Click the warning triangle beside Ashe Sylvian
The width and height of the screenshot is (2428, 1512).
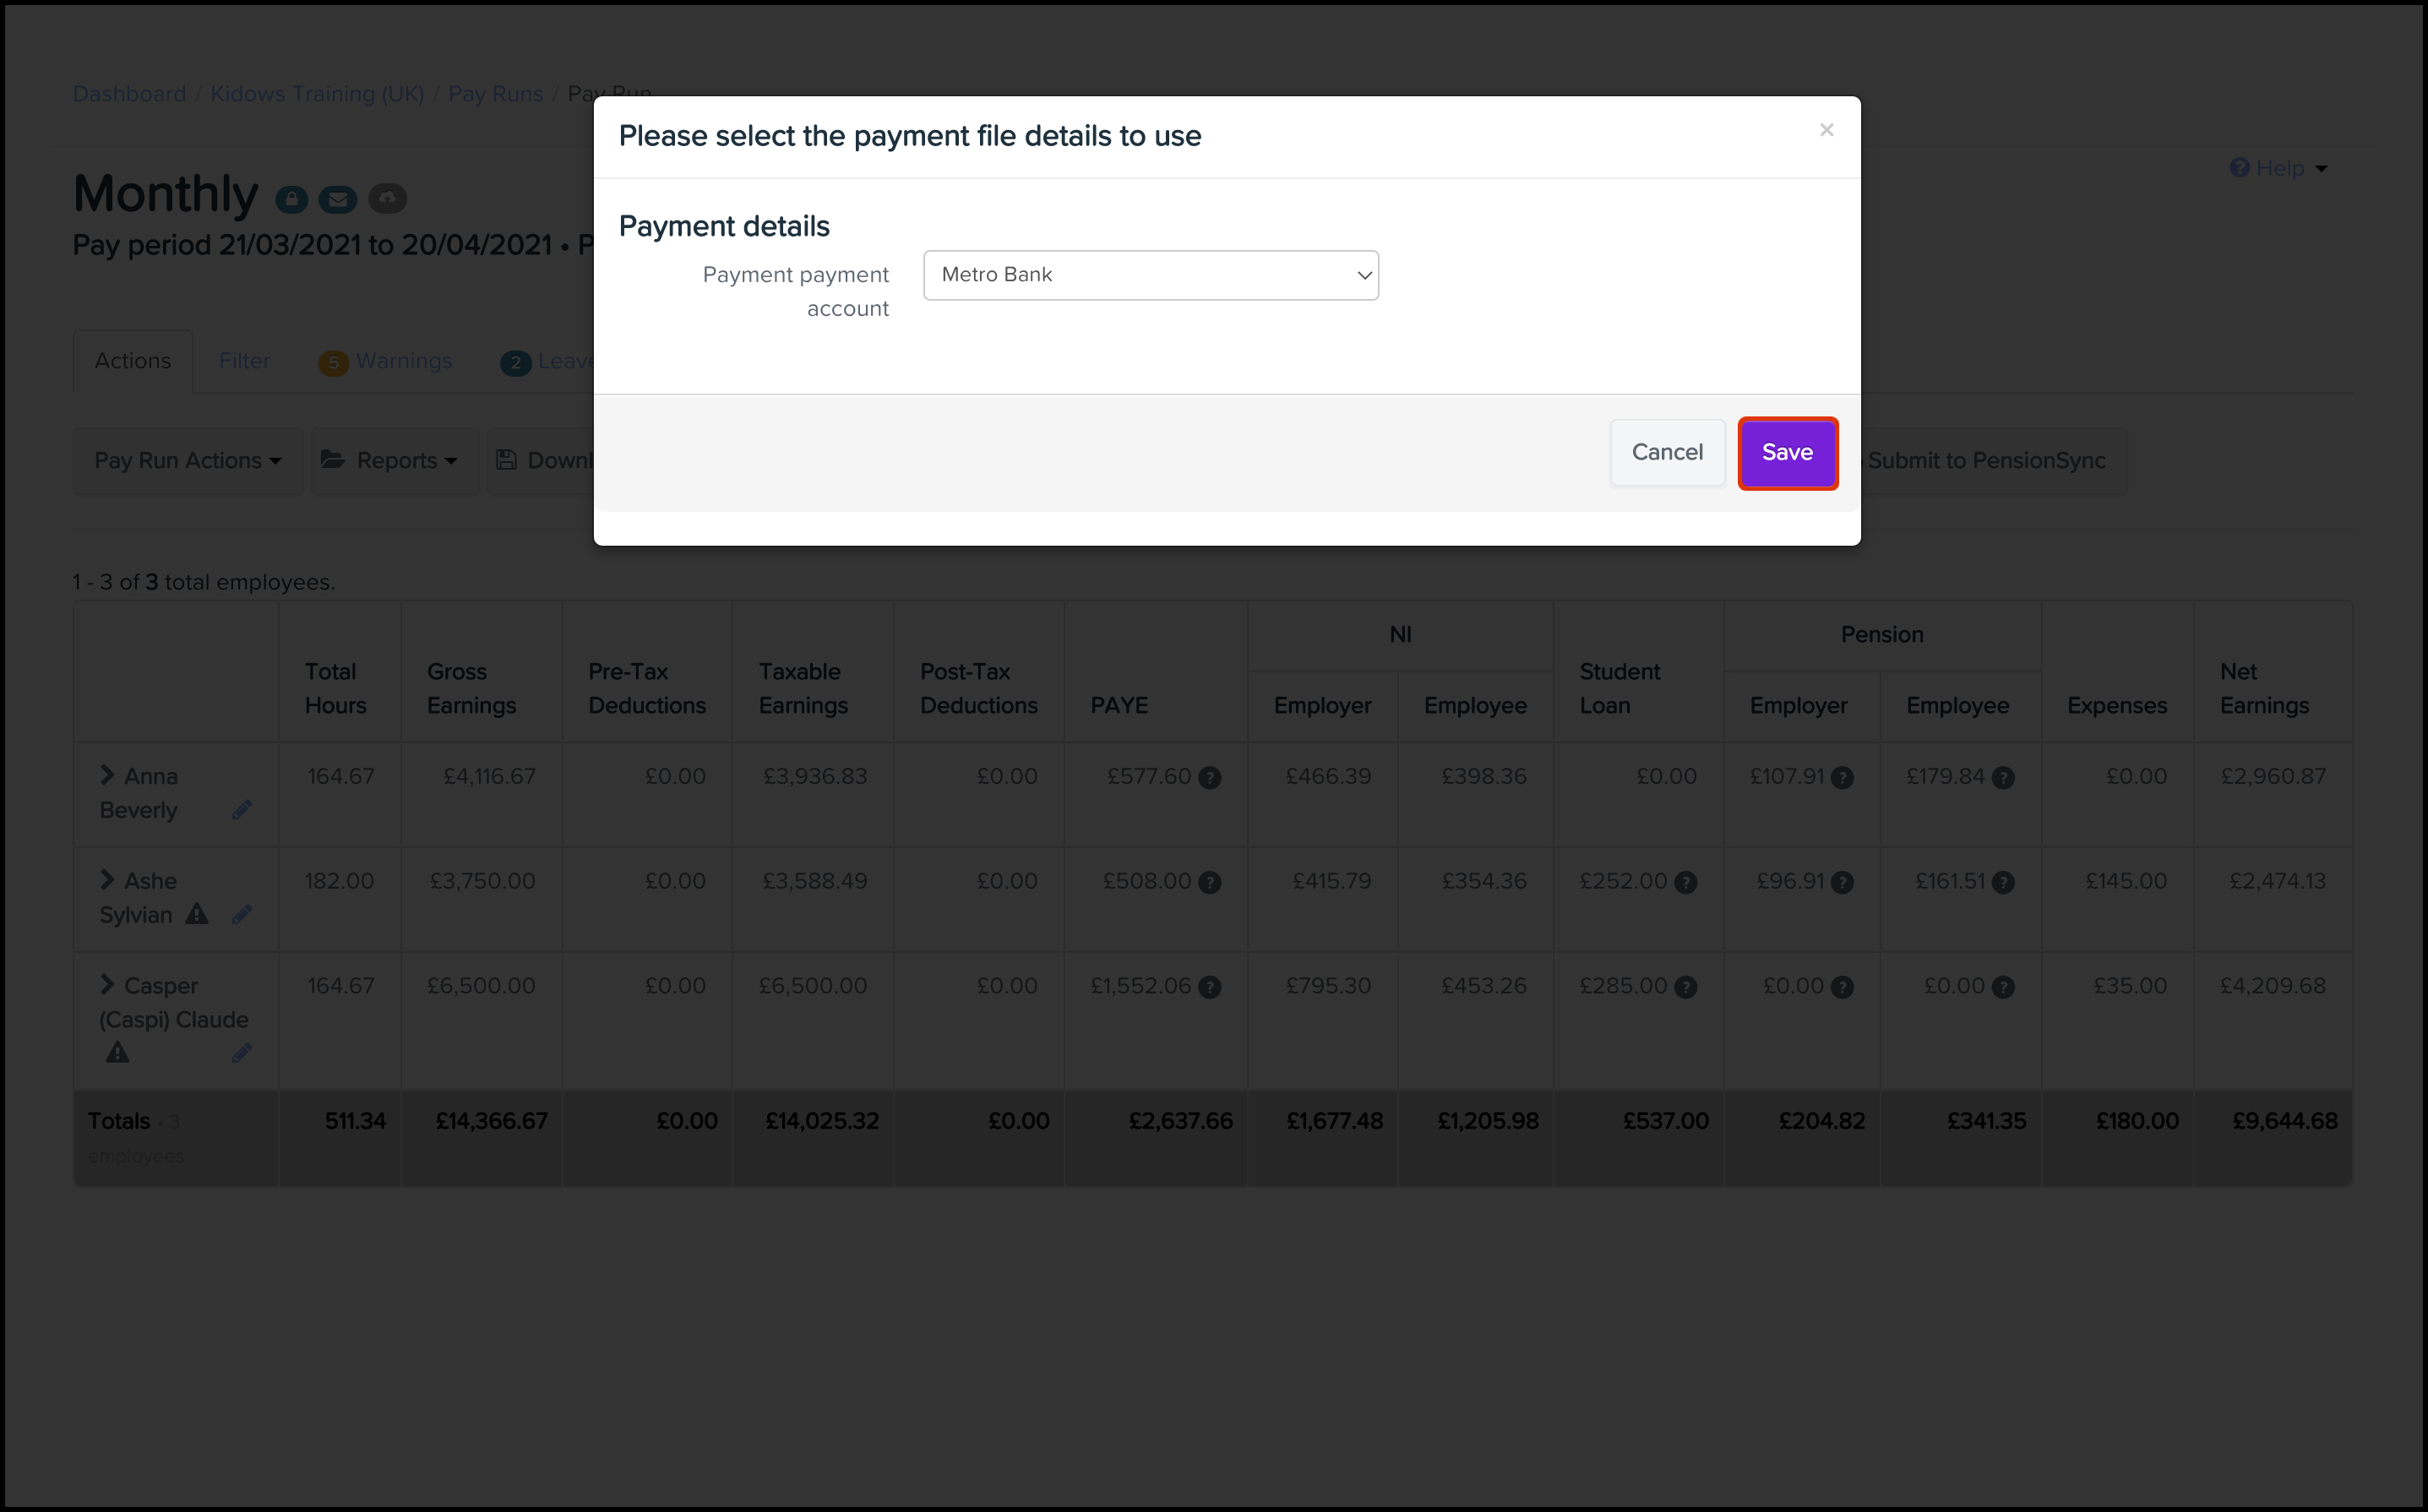(x=197, y=914)
